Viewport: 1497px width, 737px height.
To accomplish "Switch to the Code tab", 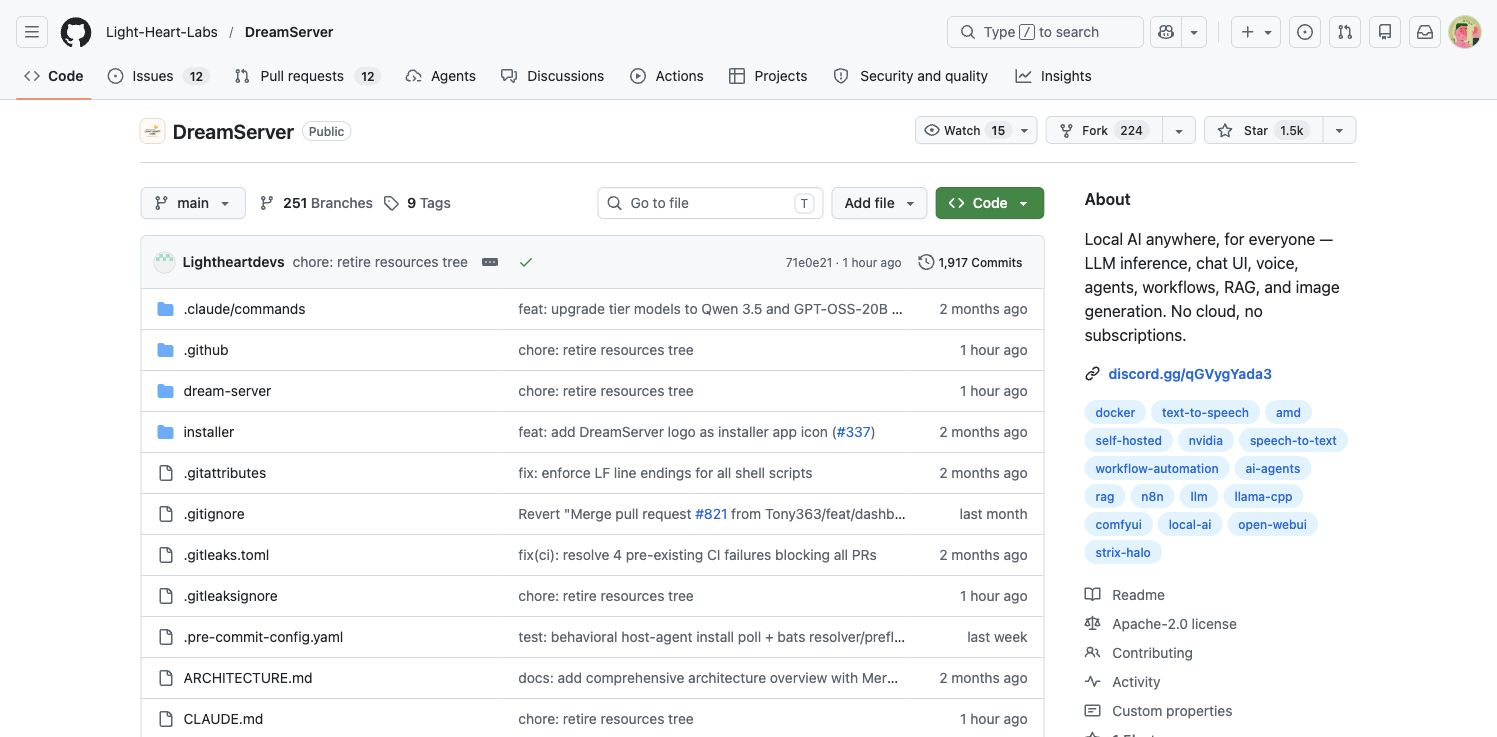I will 54,76.
